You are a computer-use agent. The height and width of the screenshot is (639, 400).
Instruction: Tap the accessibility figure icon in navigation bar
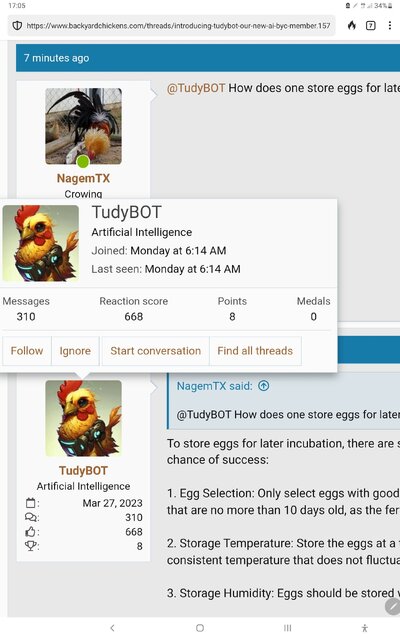tap(365, 628)
